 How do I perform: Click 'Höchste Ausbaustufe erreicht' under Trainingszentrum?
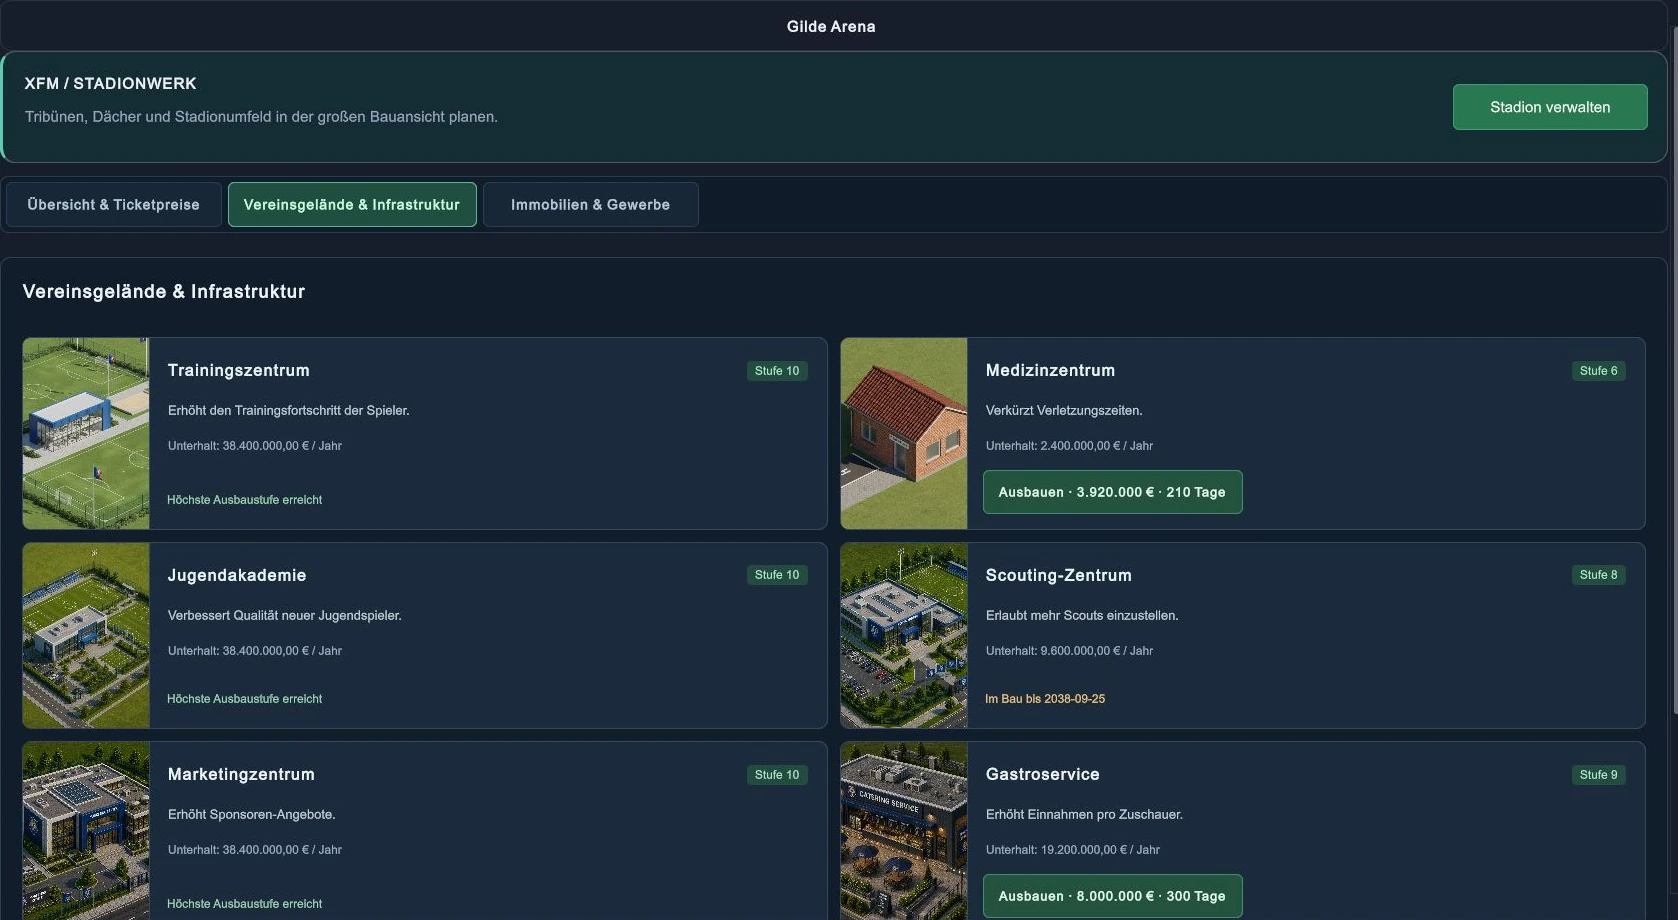[x=245, y=500]
